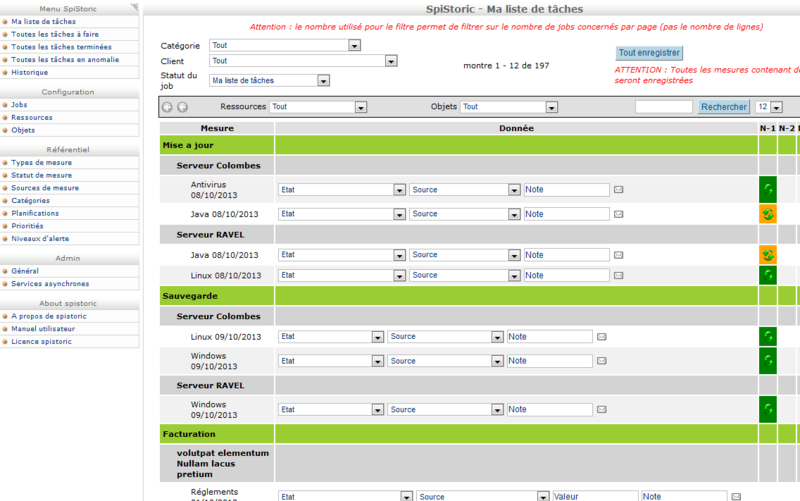Viewport: 800px width, 501px height.
Task: Click orange N-1 status icon for RAVEL Java row
Action: (768, 255)
